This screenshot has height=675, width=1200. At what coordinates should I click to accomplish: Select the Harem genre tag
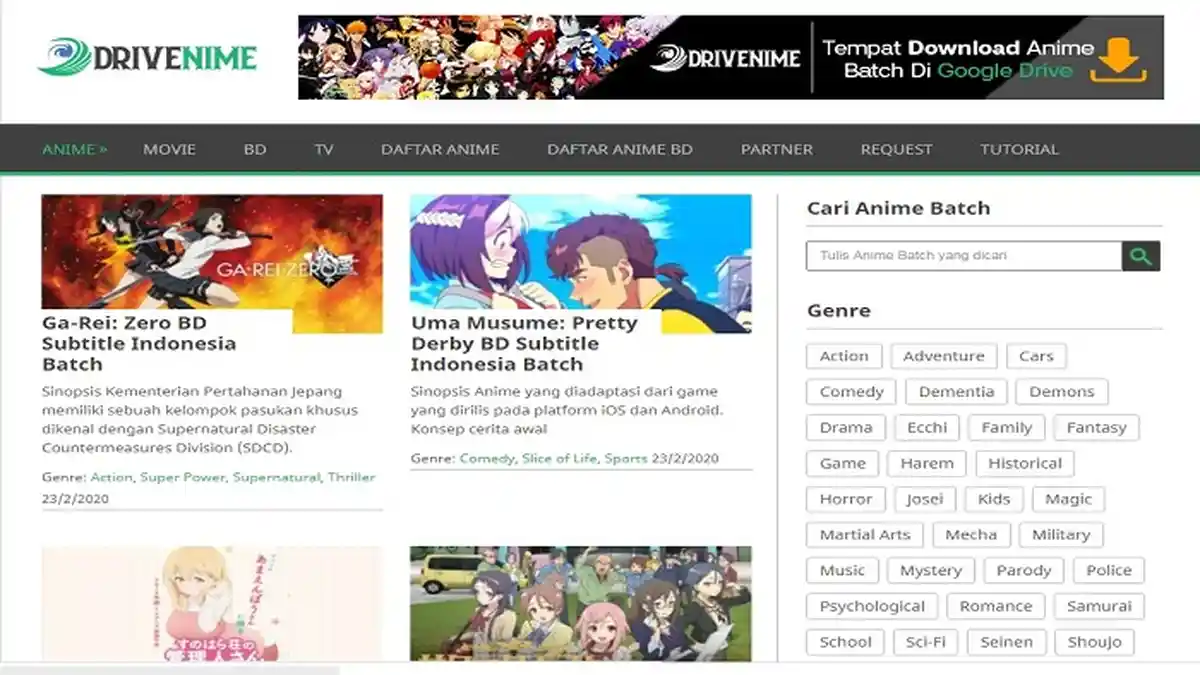(927, 464)
